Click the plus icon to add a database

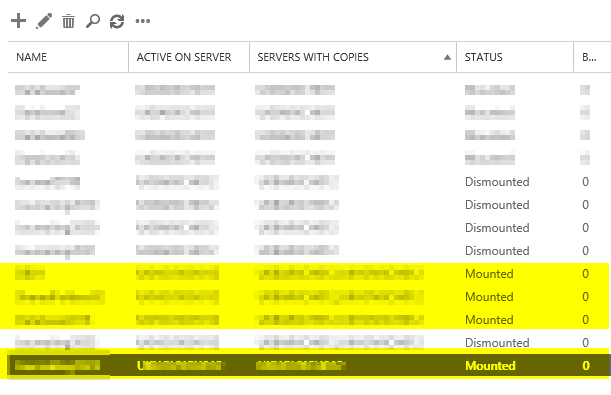18,21
